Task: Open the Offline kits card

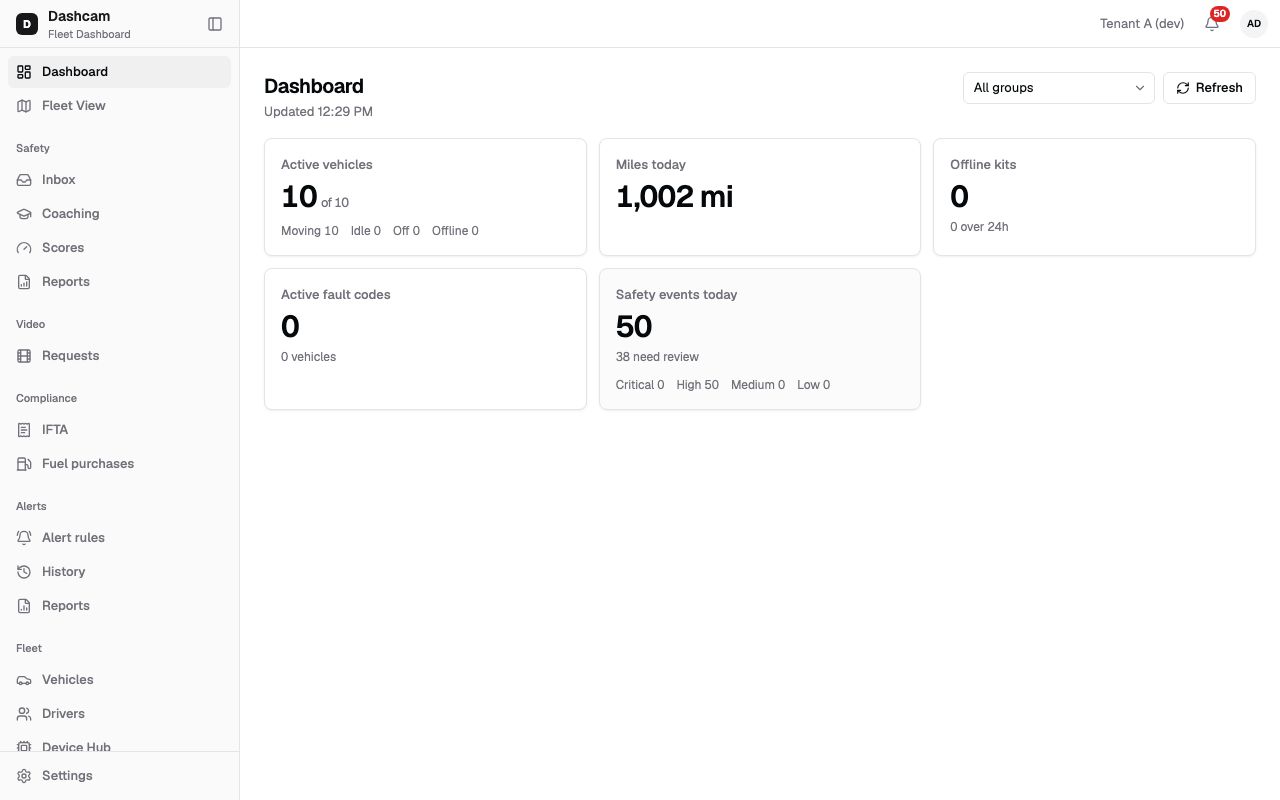Action: (x=1095, y=197)
